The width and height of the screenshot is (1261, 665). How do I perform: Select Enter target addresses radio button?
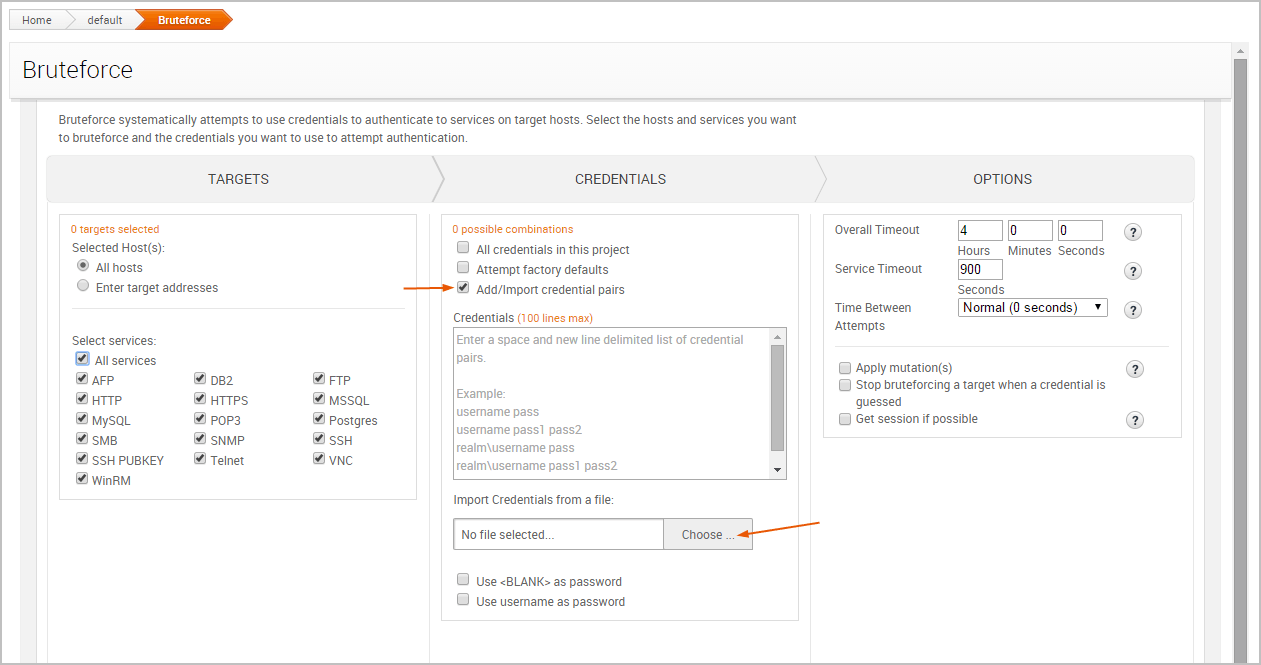click(83, 286)
